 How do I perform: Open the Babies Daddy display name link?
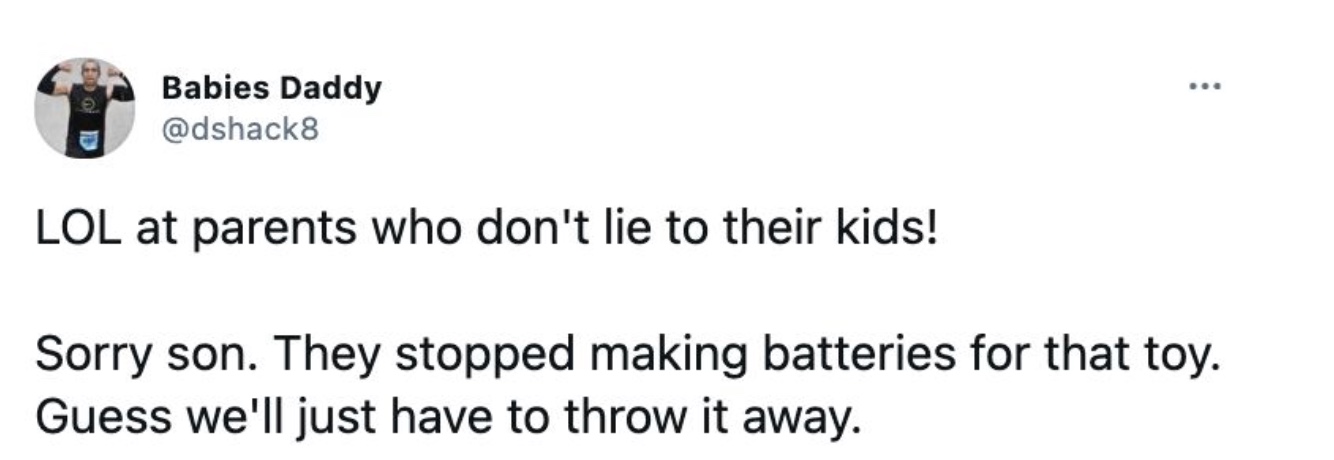(271, 88)
